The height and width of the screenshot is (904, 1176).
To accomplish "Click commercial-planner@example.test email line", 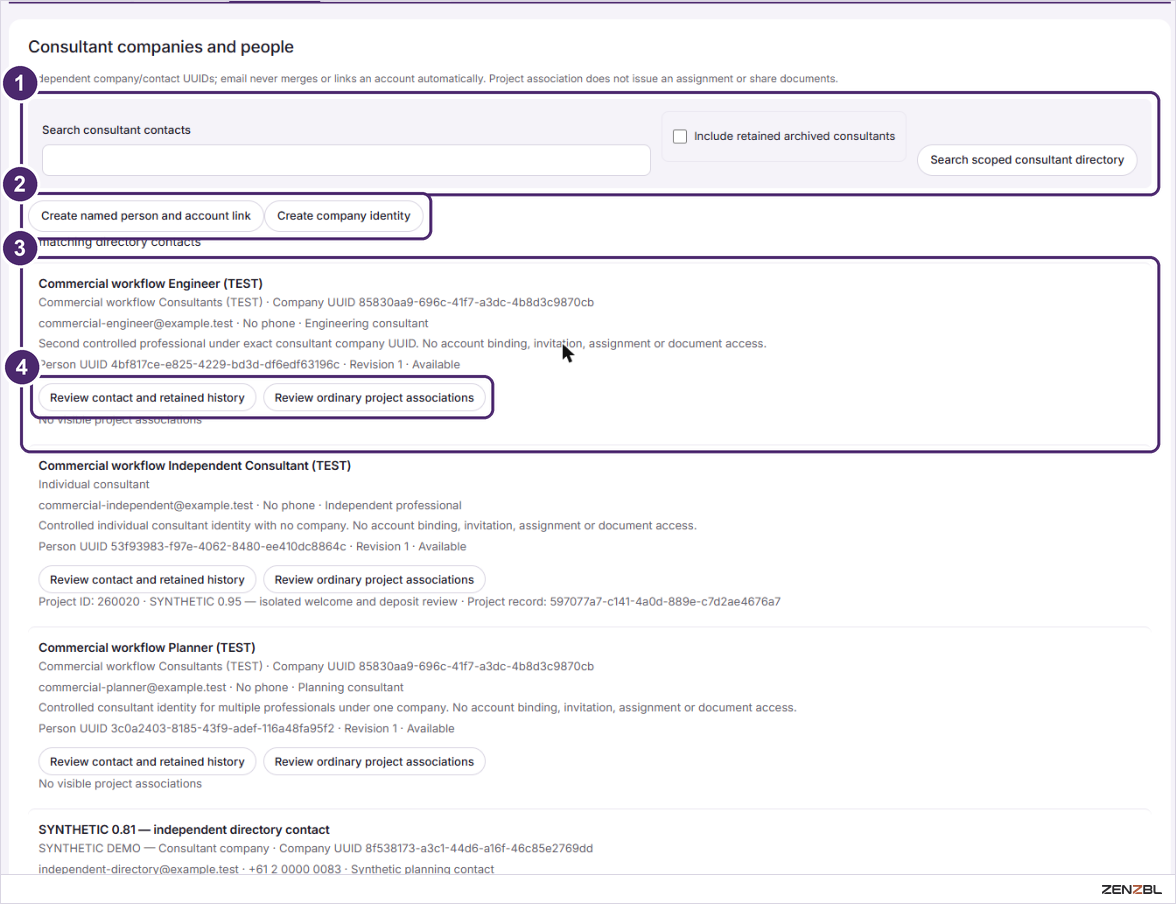I will click(220, 687).
